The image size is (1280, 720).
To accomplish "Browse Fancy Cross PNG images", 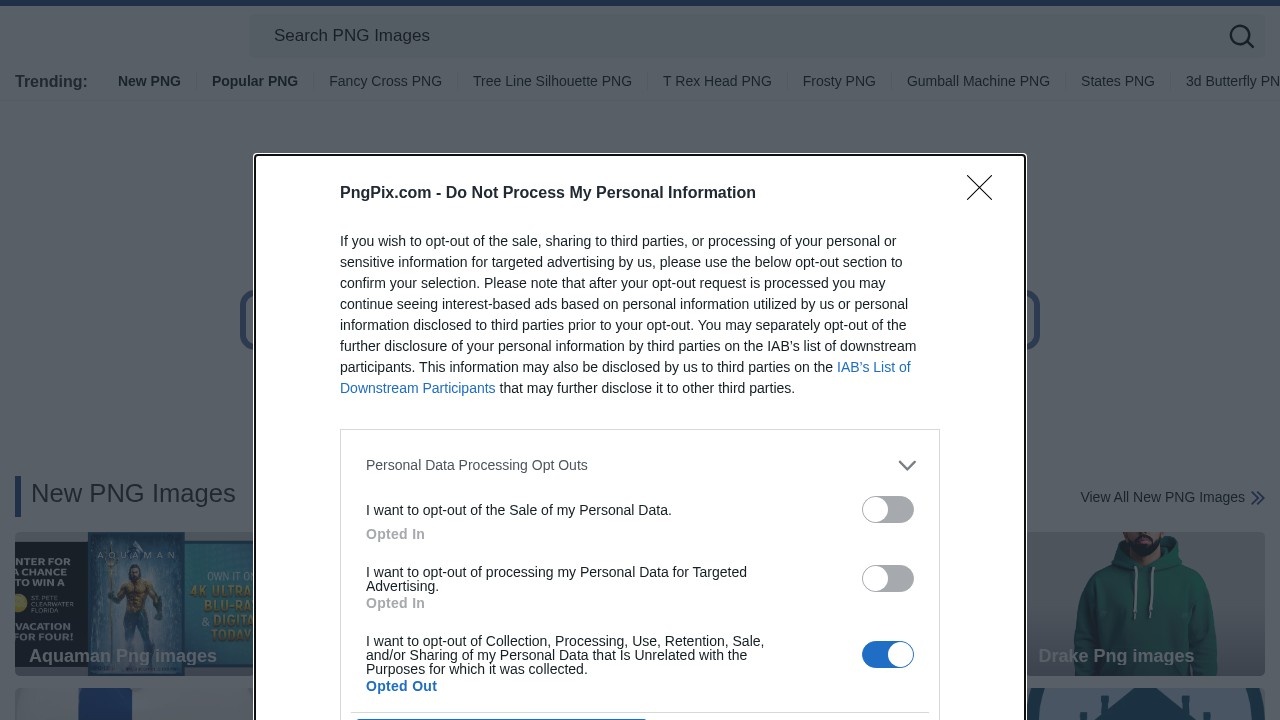I will tap(385, 81).
